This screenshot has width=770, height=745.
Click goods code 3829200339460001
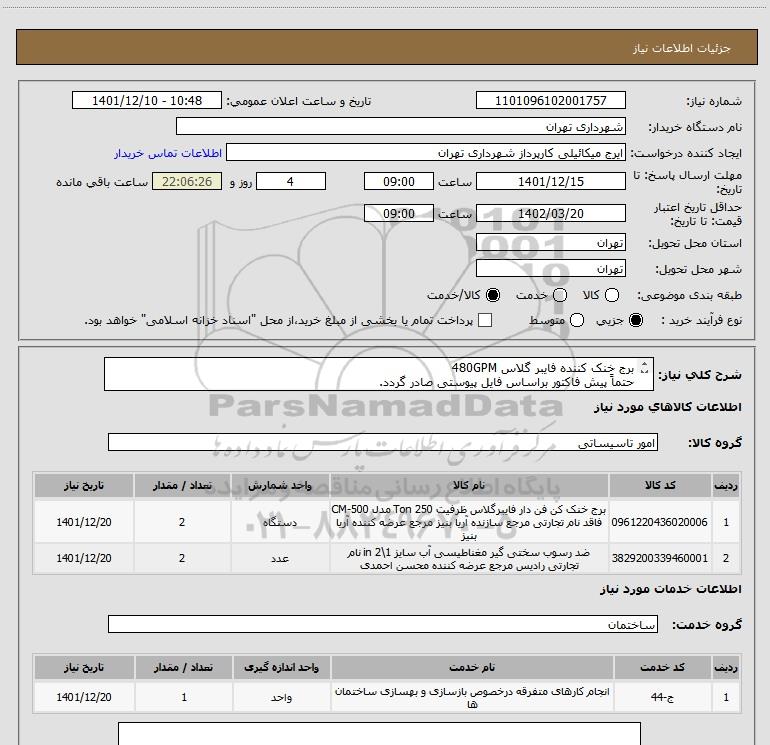click(660, 558)
